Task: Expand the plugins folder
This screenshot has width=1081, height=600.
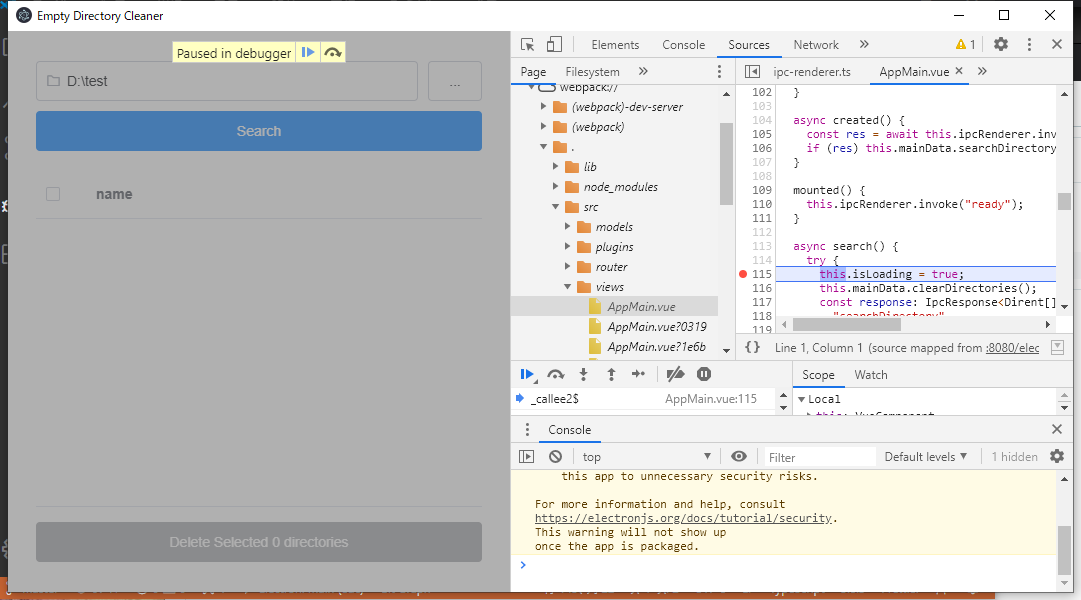Action: click(568, 247)
